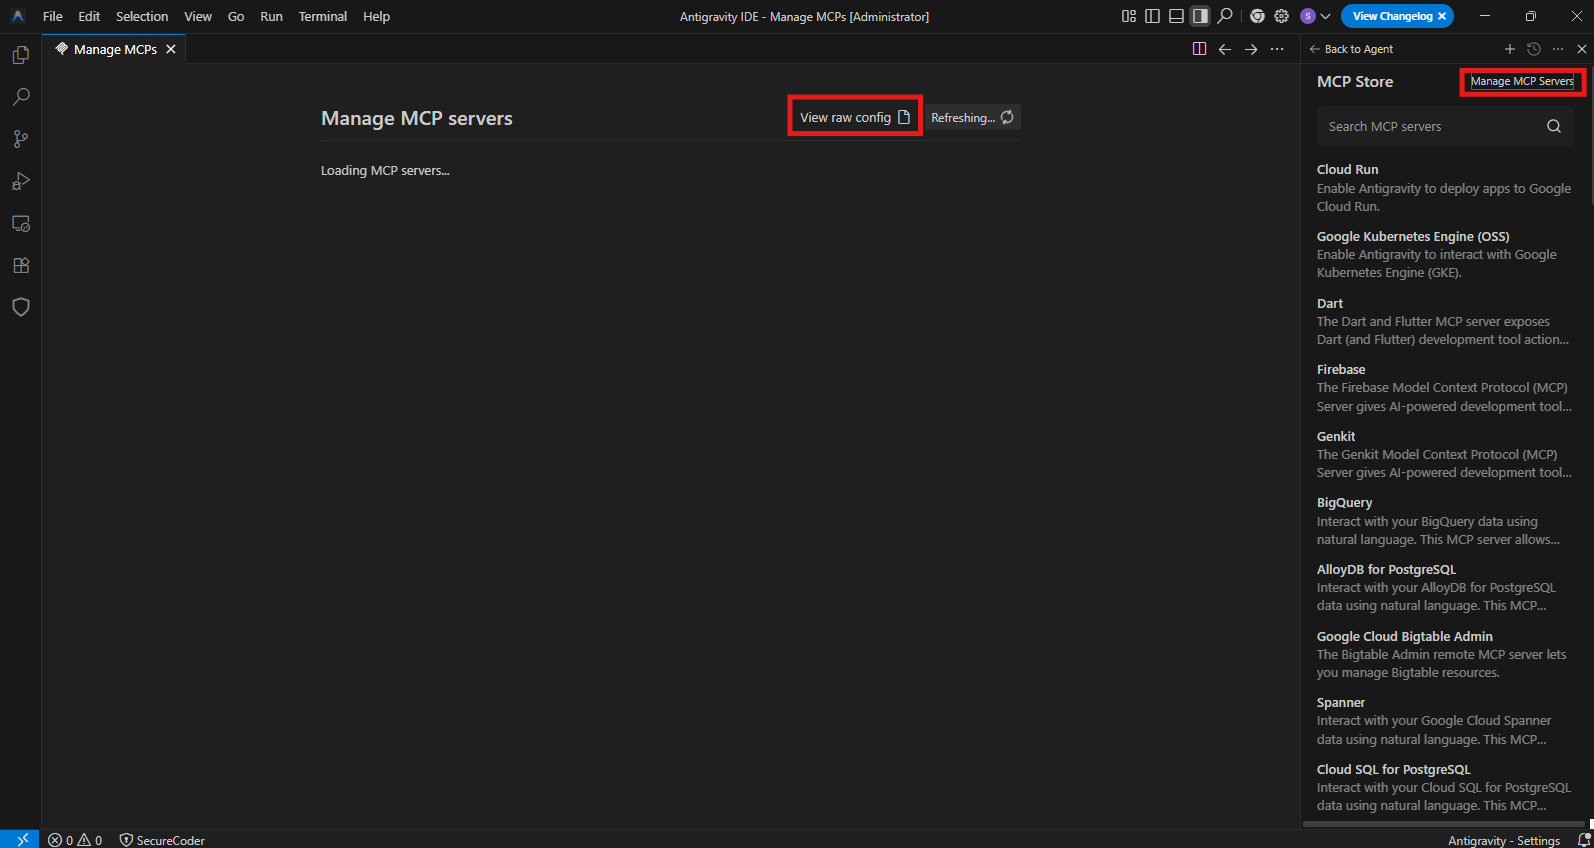The image size is (1594, 848).
Task: Focus the Search MCP servers field
Action: pos(1445,126)
